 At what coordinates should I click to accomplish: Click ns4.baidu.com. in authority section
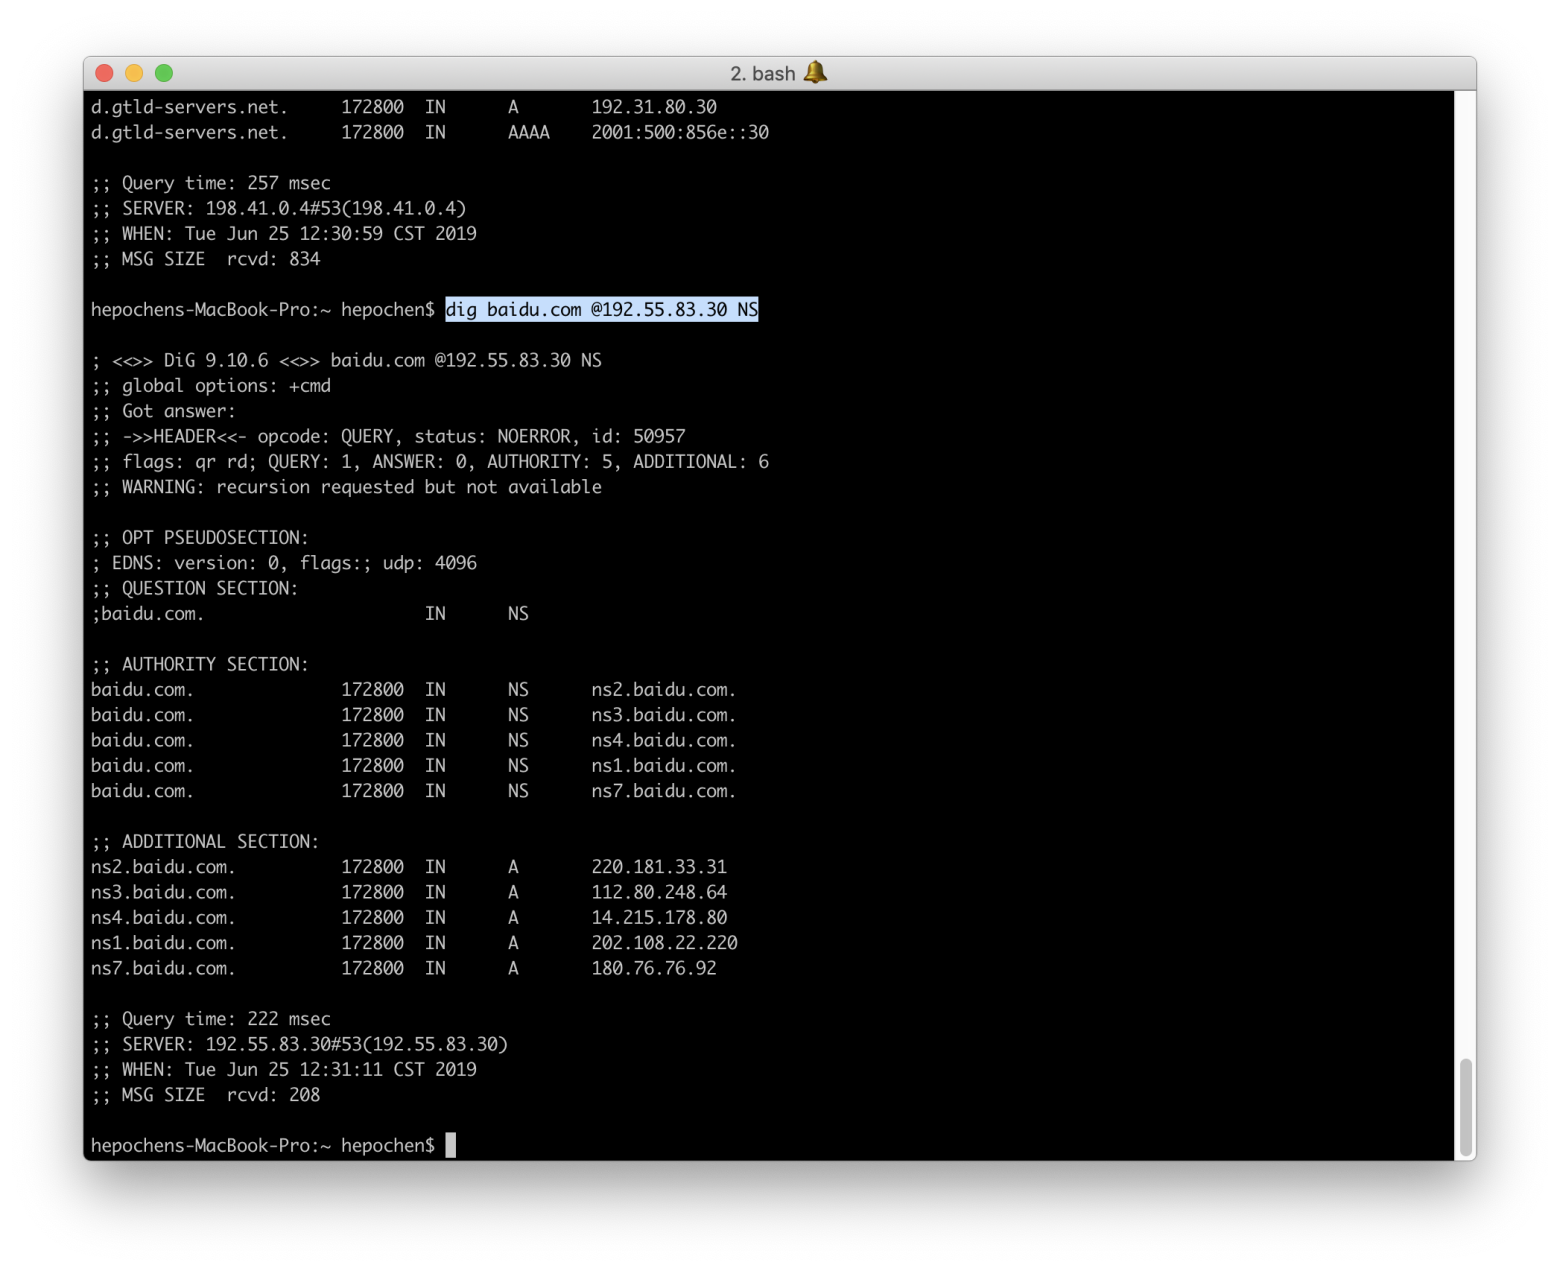664,740
